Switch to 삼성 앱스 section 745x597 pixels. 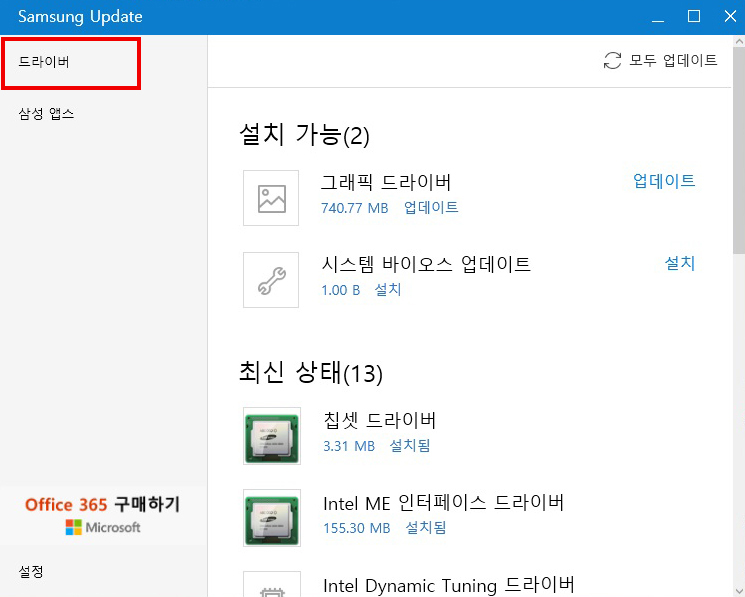point(46,114)
